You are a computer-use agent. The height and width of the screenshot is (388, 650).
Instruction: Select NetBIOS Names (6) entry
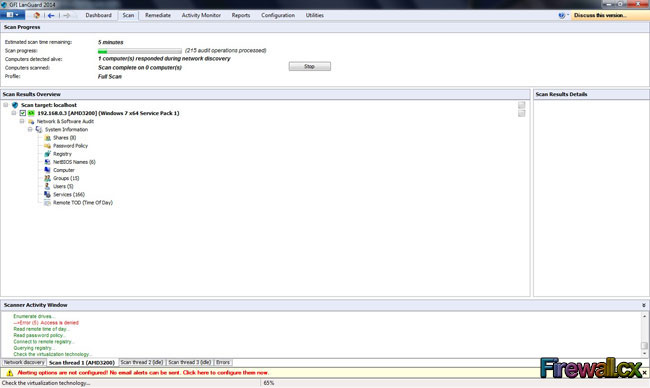pyautogui.click(x=74, y=162)
